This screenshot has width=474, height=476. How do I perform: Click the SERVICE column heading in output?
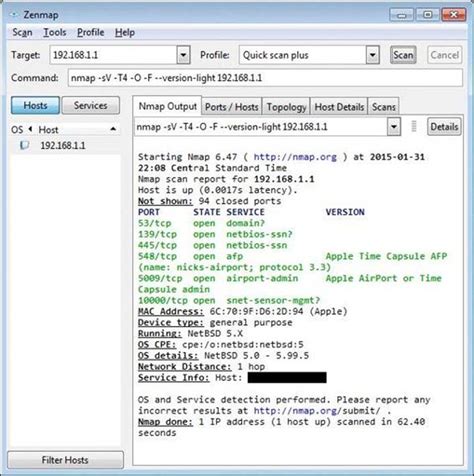tap(245, 212)
